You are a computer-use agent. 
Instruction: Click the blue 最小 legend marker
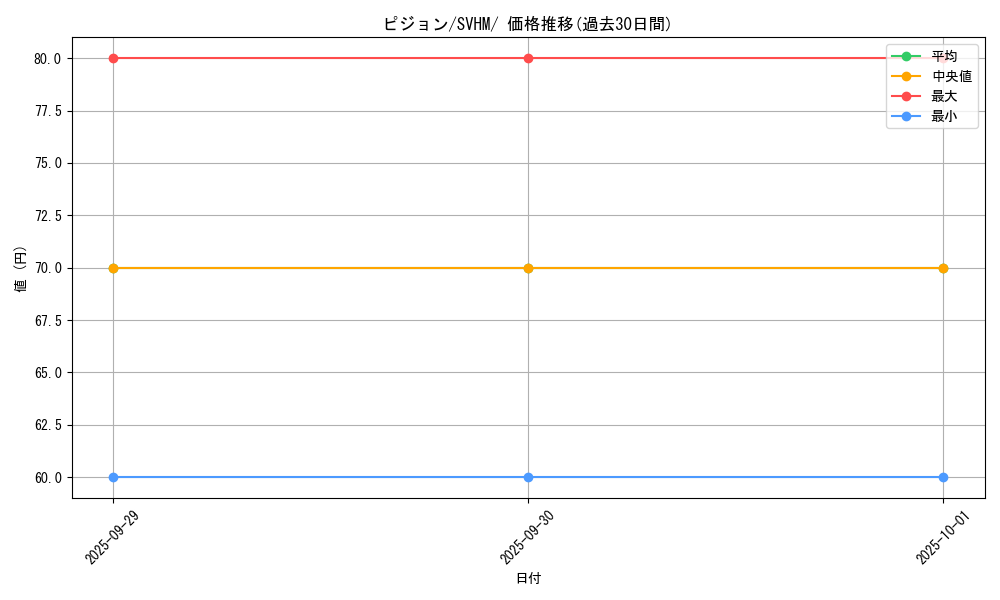click(x=907, y=116)
